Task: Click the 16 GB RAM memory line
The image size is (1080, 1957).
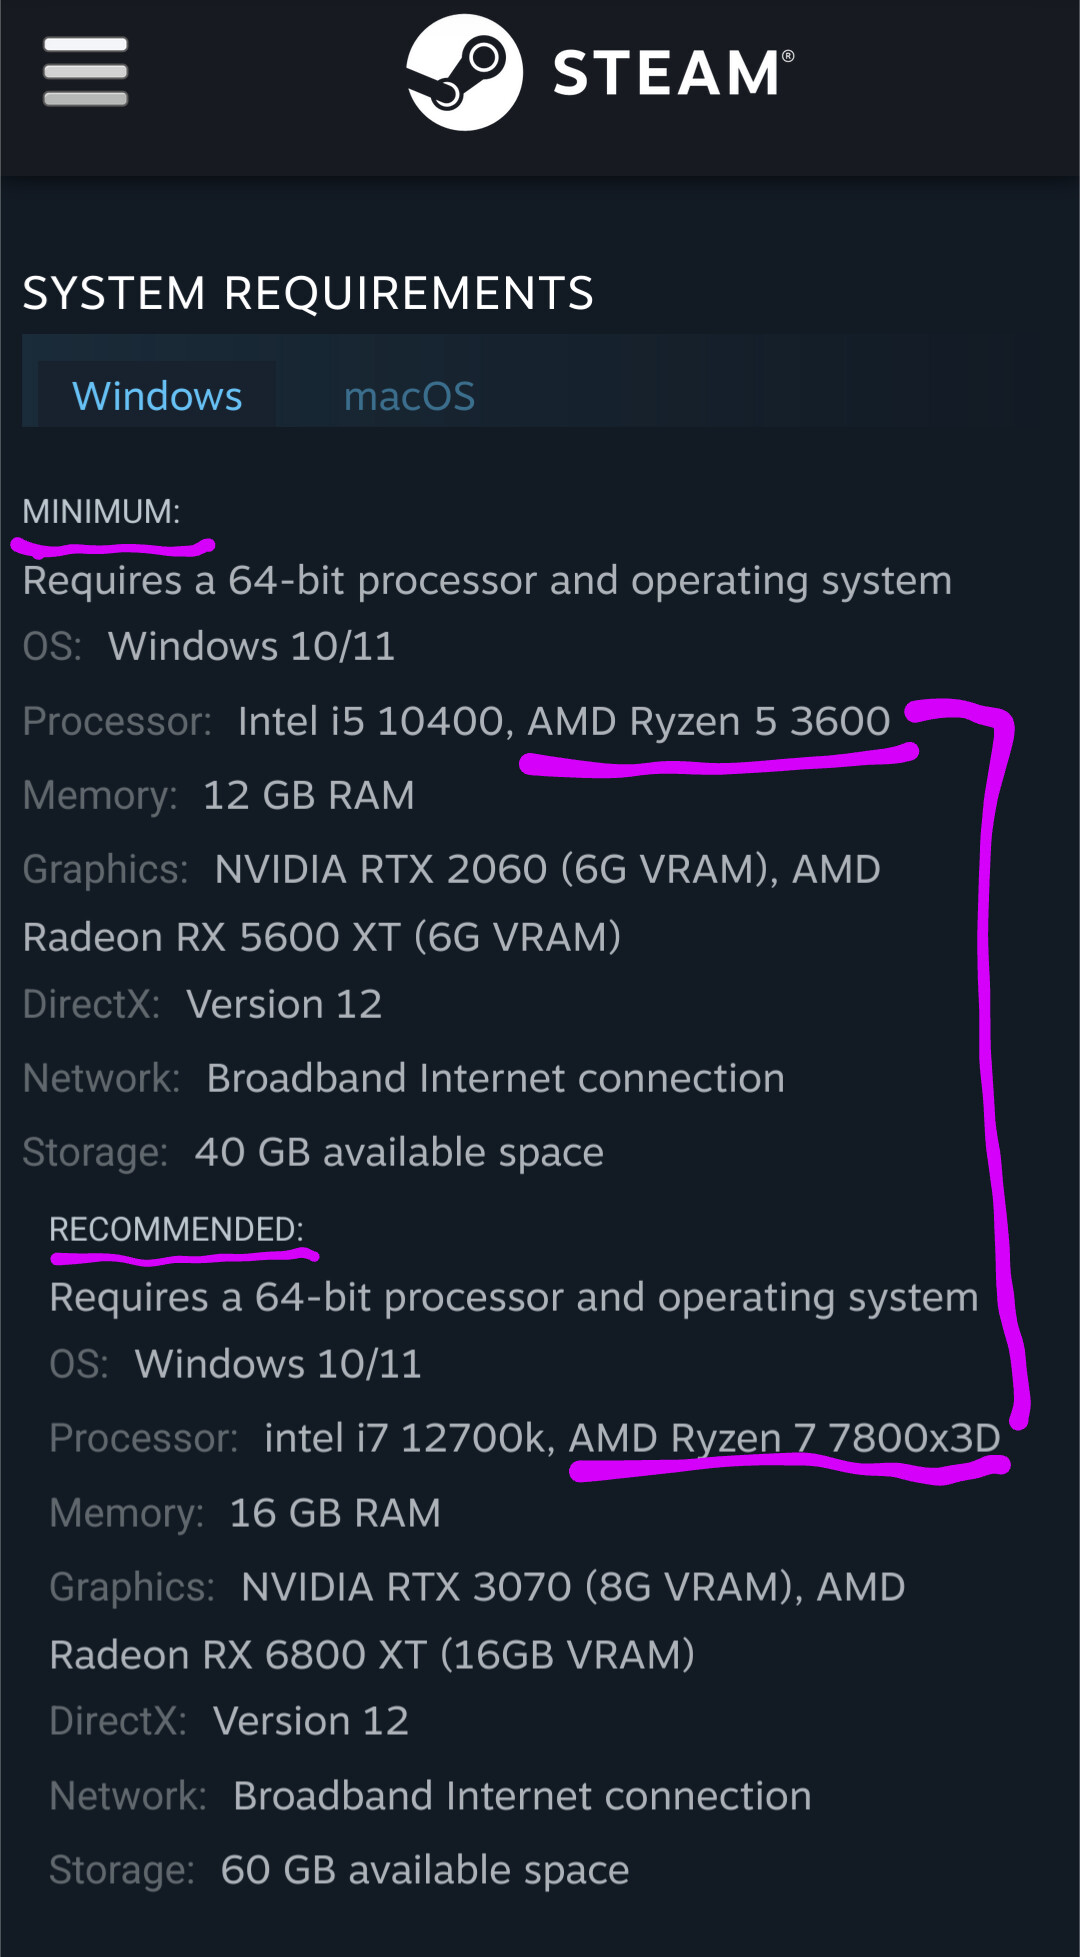Action: click(x=335, y=1513)
